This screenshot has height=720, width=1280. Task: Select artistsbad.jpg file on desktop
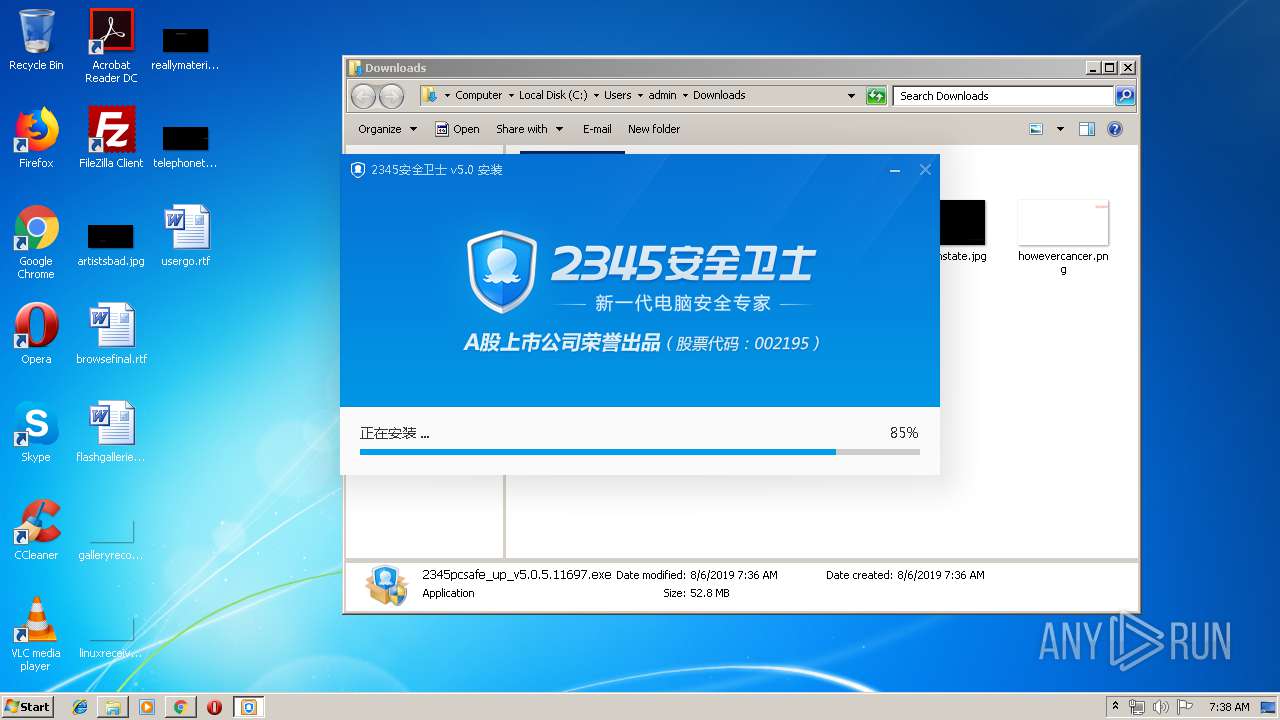point(111,246)
